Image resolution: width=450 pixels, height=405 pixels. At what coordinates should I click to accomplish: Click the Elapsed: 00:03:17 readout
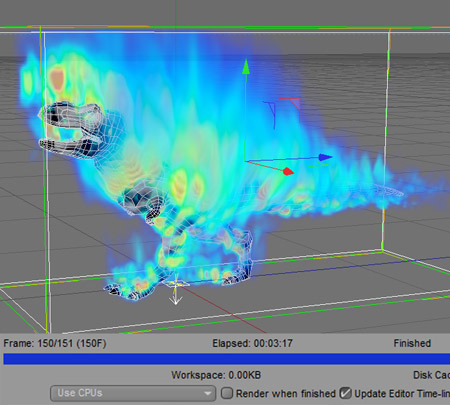click(252, 343)
